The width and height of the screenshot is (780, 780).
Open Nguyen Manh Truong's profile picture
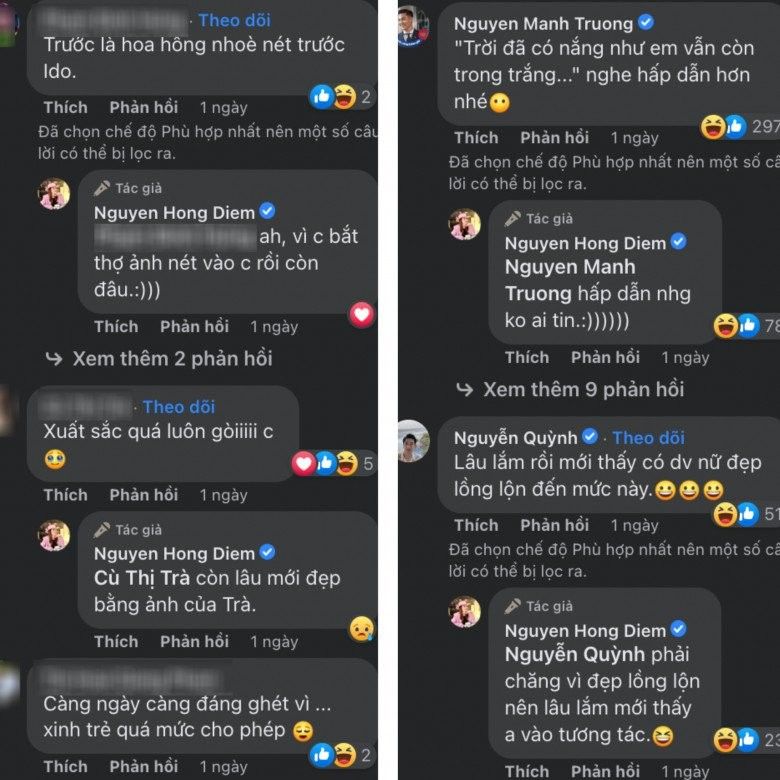coord(413,26)
